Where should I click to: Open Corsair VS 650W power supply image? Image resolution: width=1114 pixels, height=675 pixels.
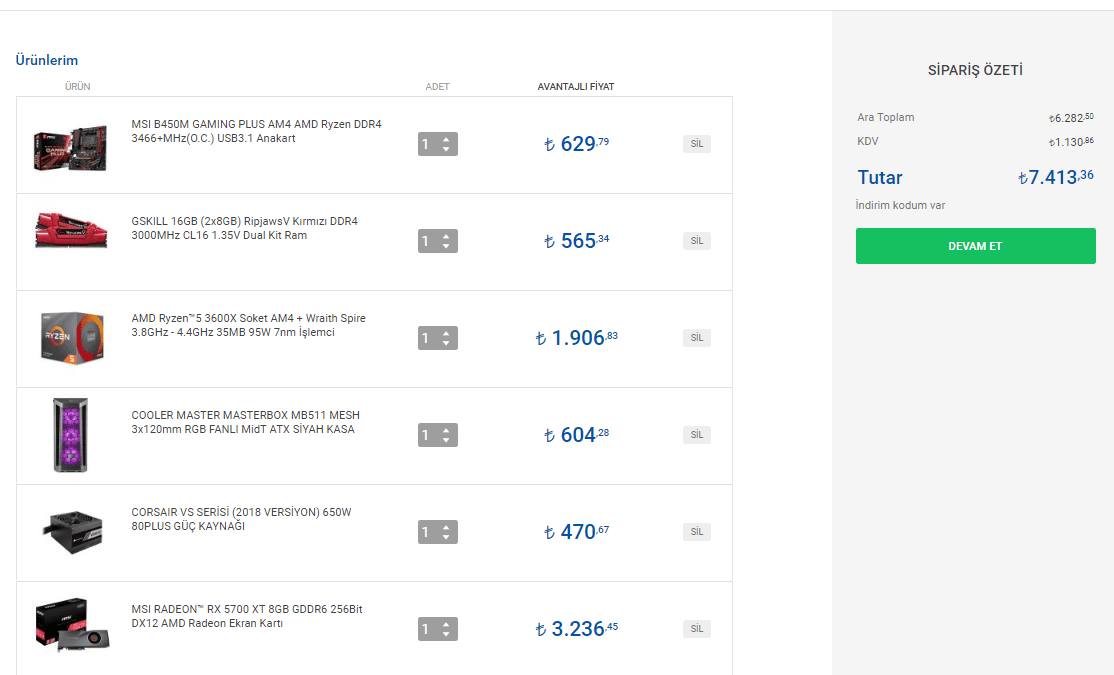point(72,531)
